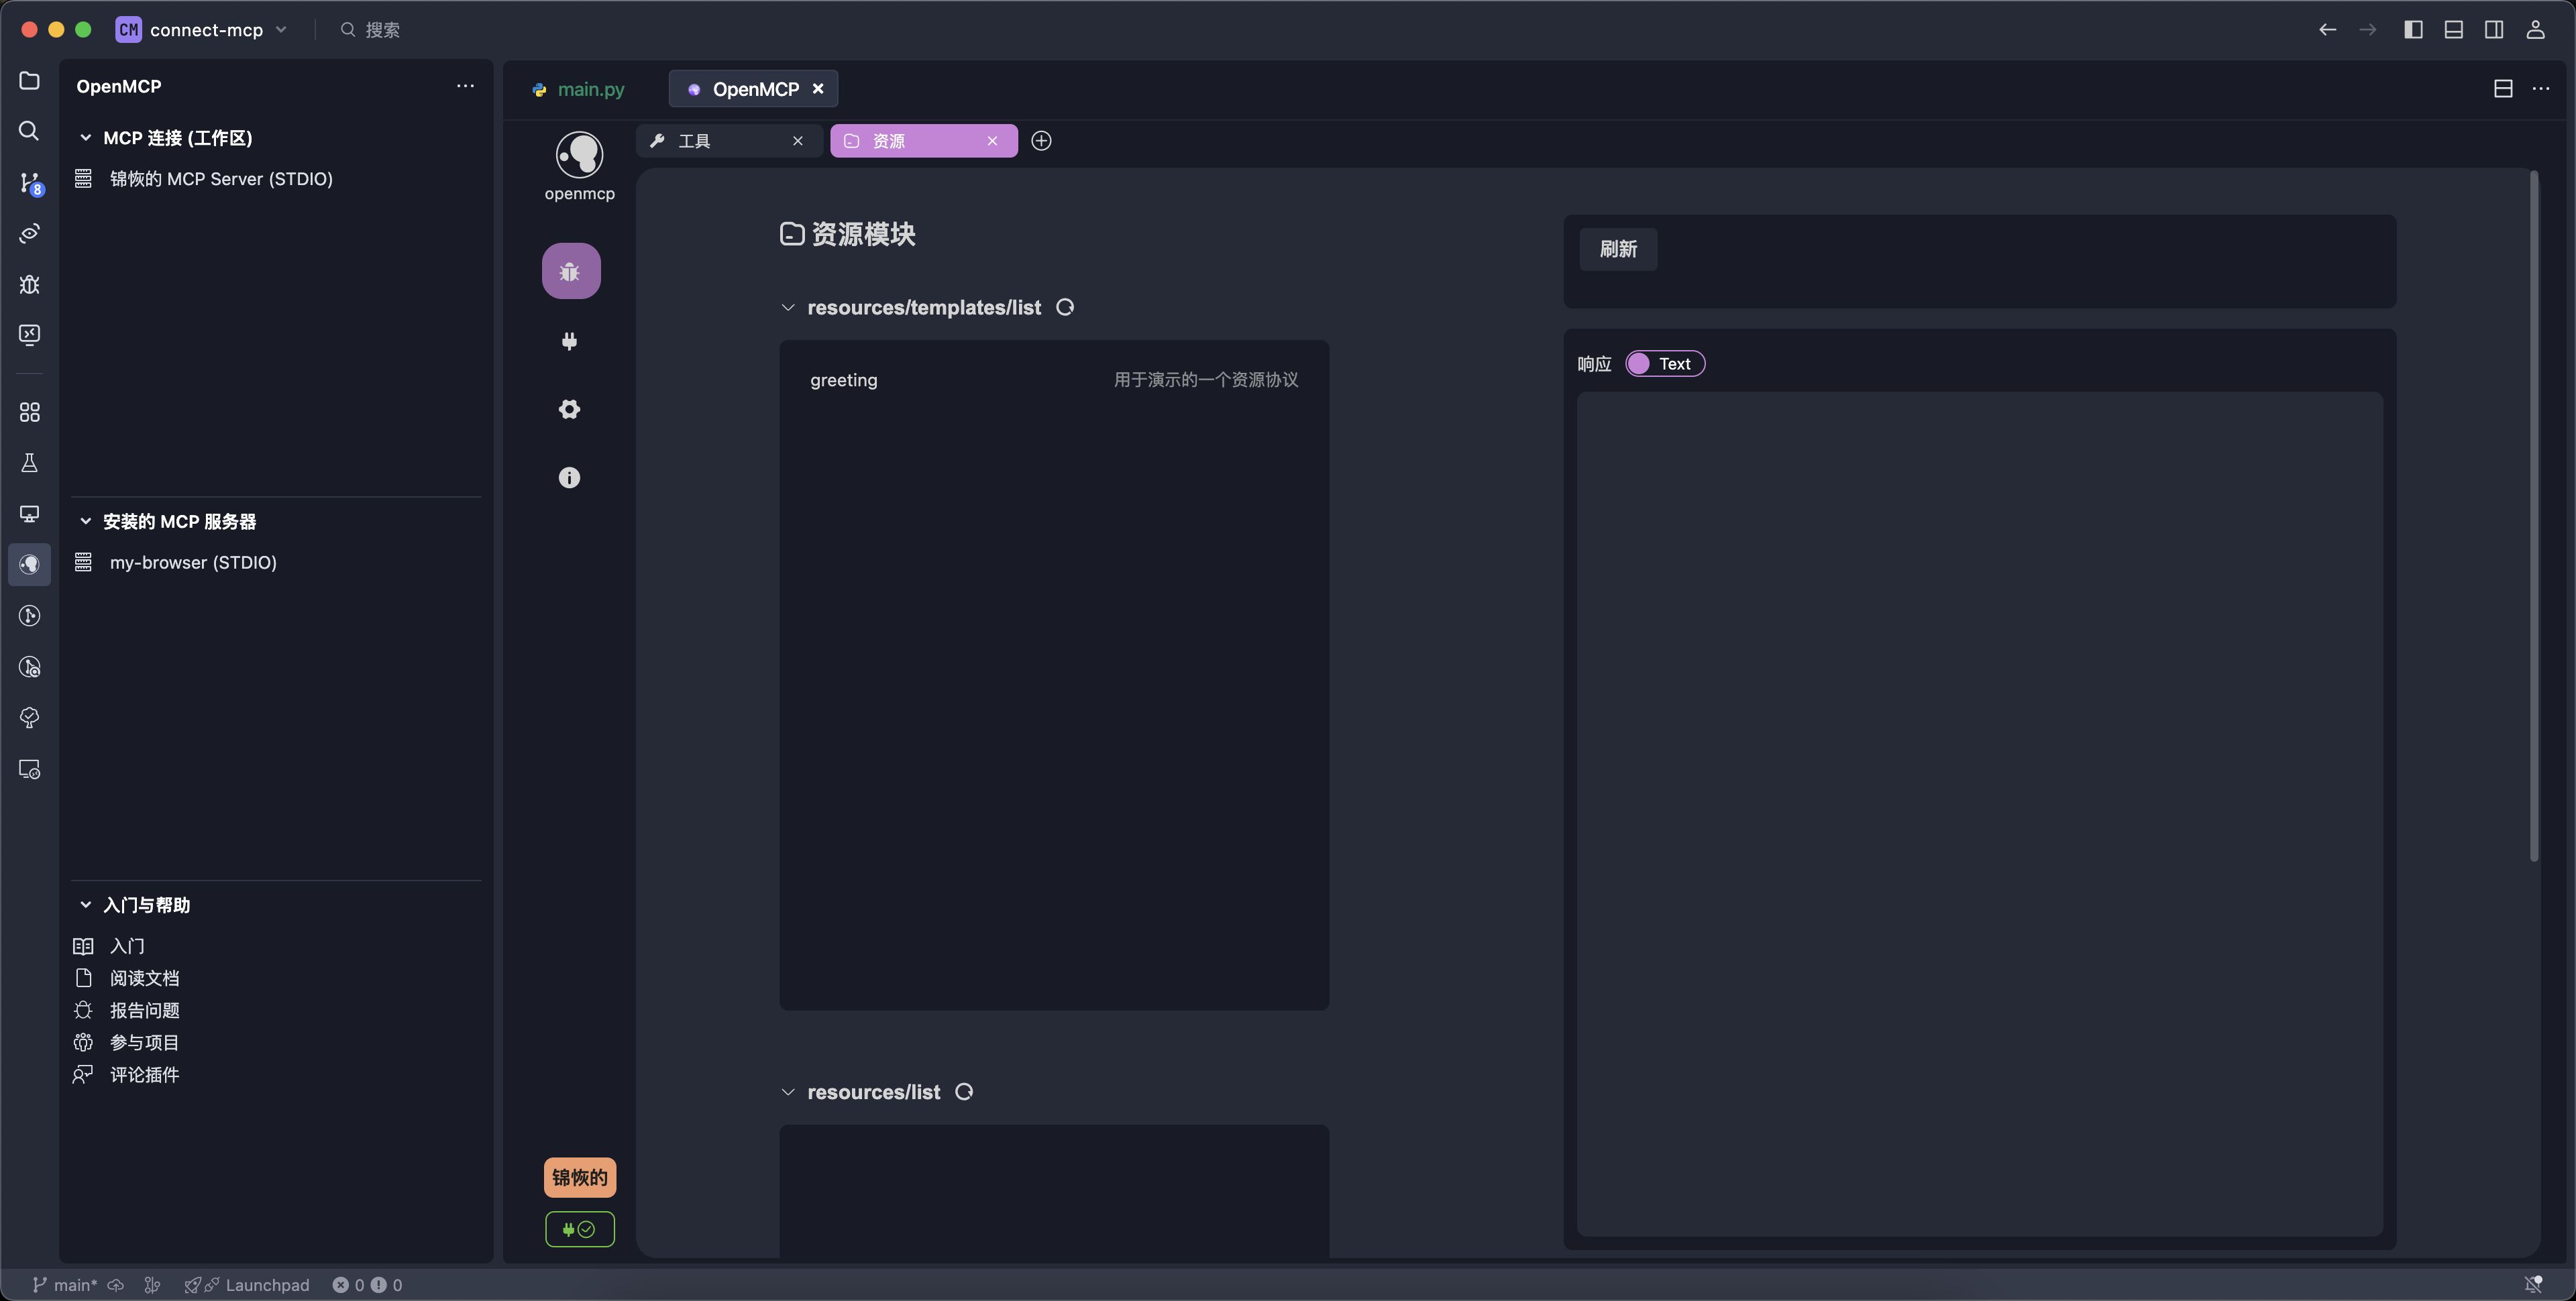Image resolution: width=2576 pixels, height=1301 pixels.
Task: Open the connect-mcp workspace dropdown
Action: click(x=282, y=29)
